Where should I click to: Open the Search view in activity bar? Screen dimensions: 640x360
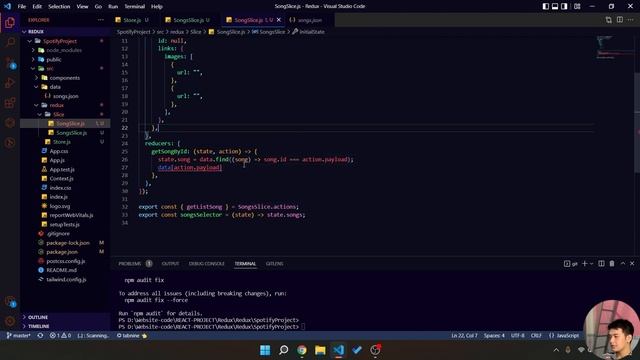(10, 42)
